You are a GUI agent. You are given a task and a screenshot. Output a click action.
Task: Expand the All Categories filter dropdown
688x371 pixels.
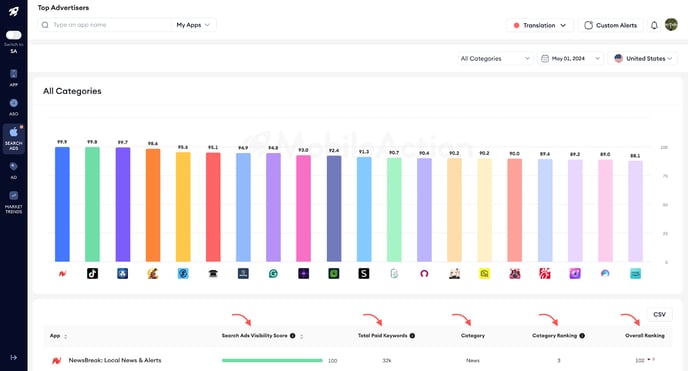pos(495,58)
